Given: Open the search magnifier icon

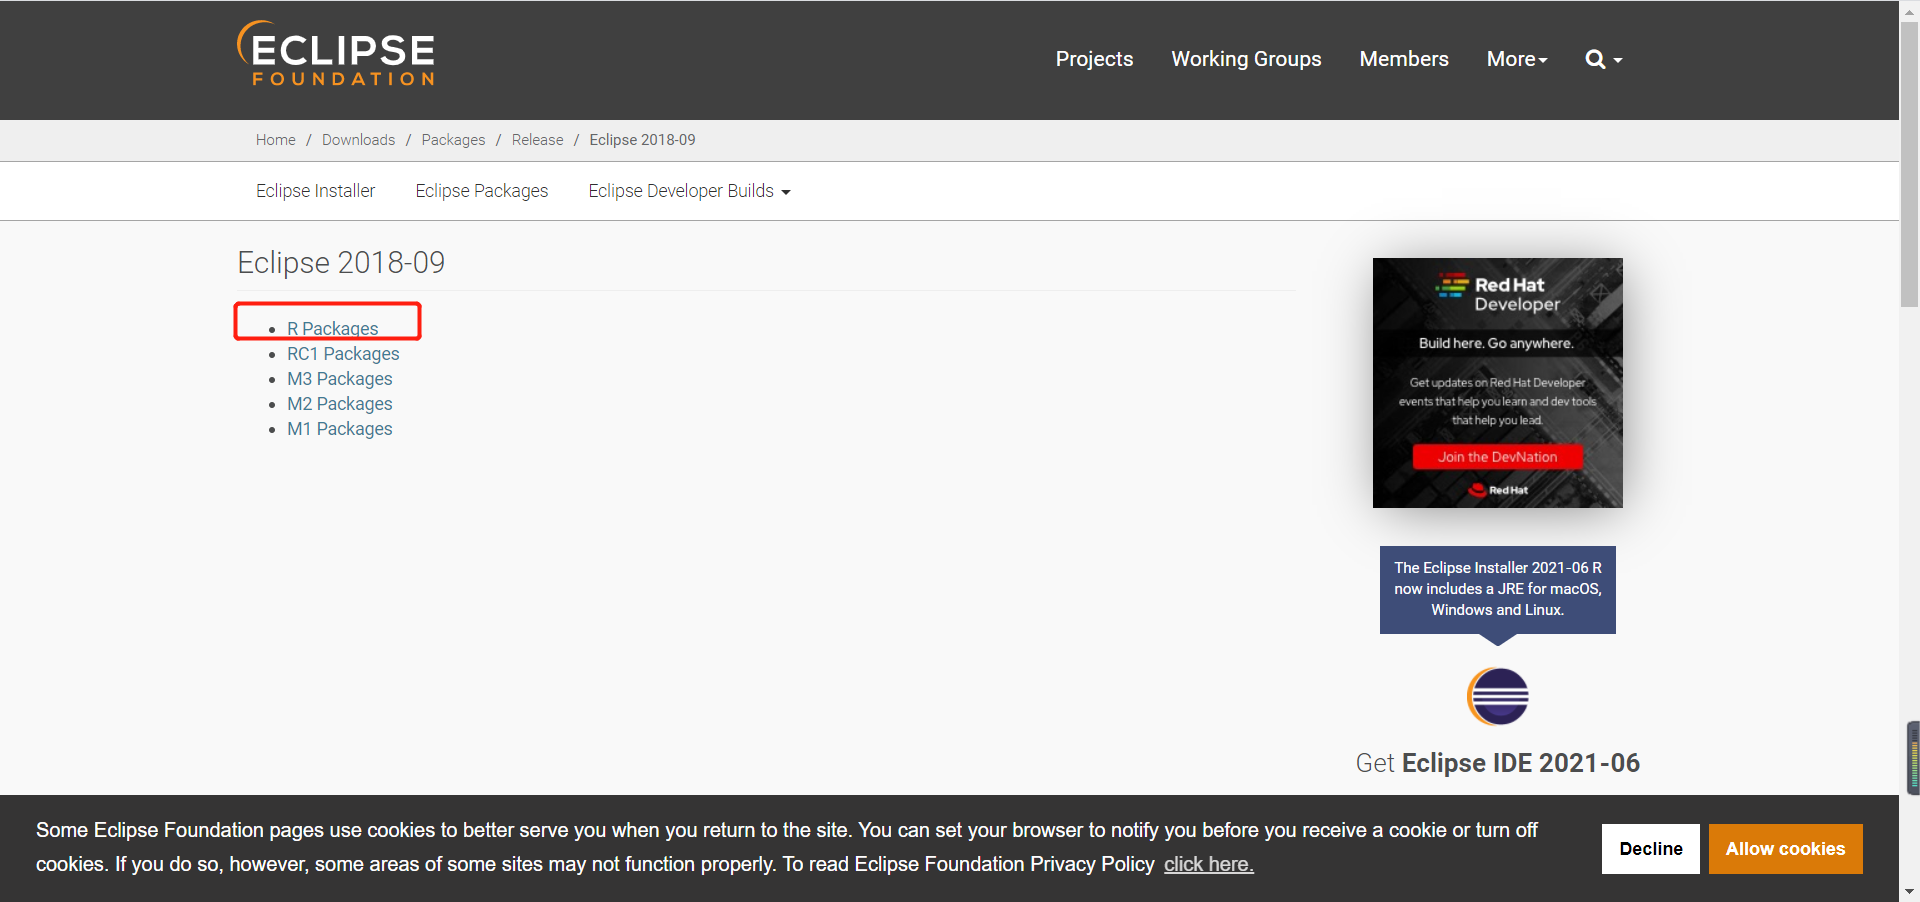Looking at the screenshot, I should [1595, 59].
